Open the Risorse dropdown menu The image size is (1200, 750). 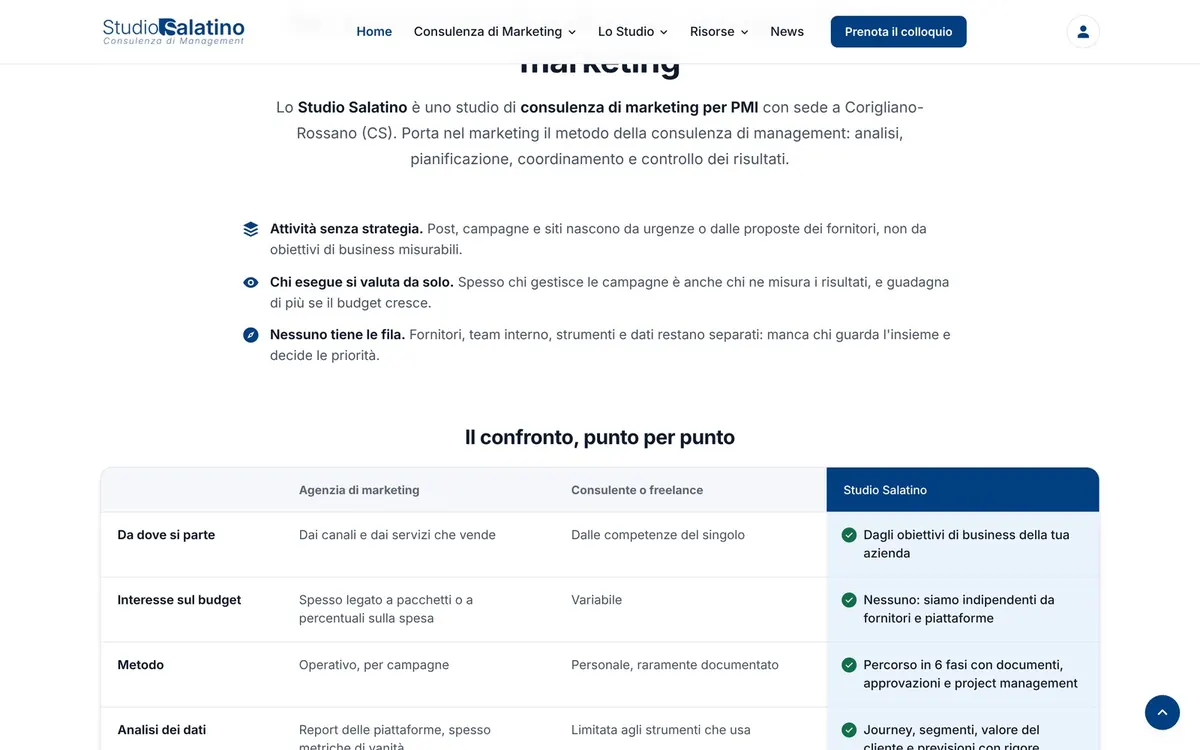click(719, 32)
